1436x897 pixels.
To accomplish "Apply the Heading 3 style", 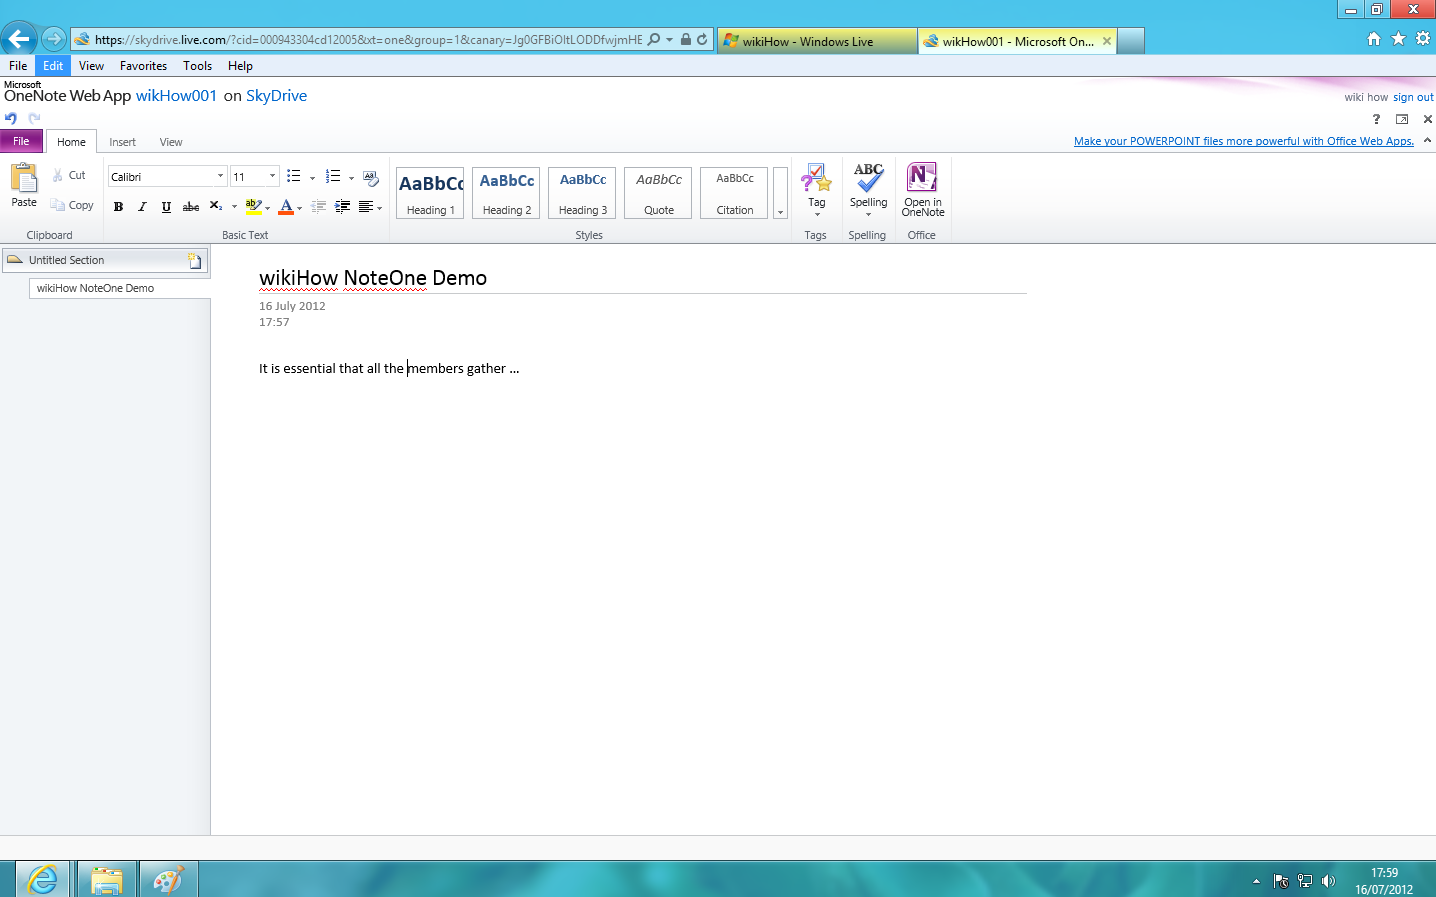I will 583,193.
